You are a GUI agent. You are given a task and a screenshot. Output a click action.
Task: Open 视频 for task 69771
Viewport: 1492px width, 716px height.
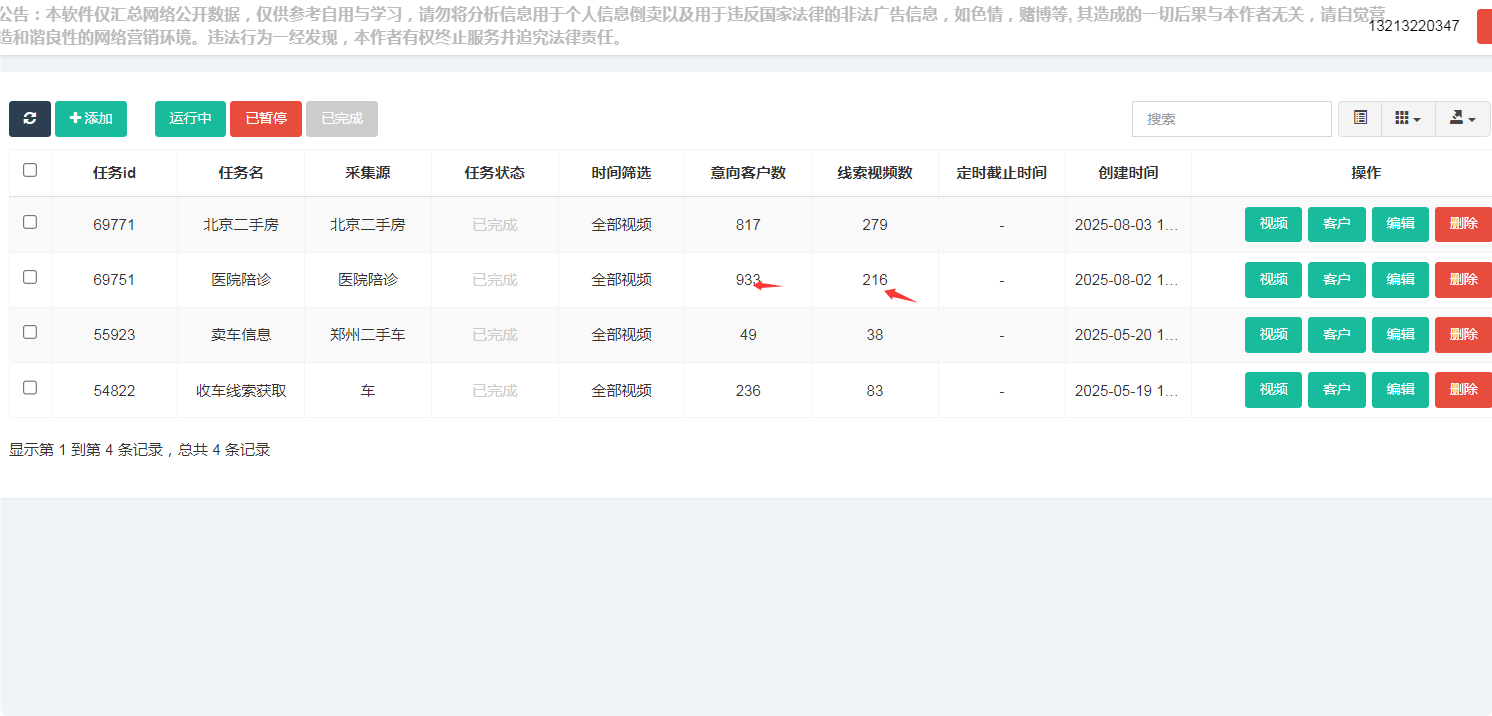pos(1273,224)
